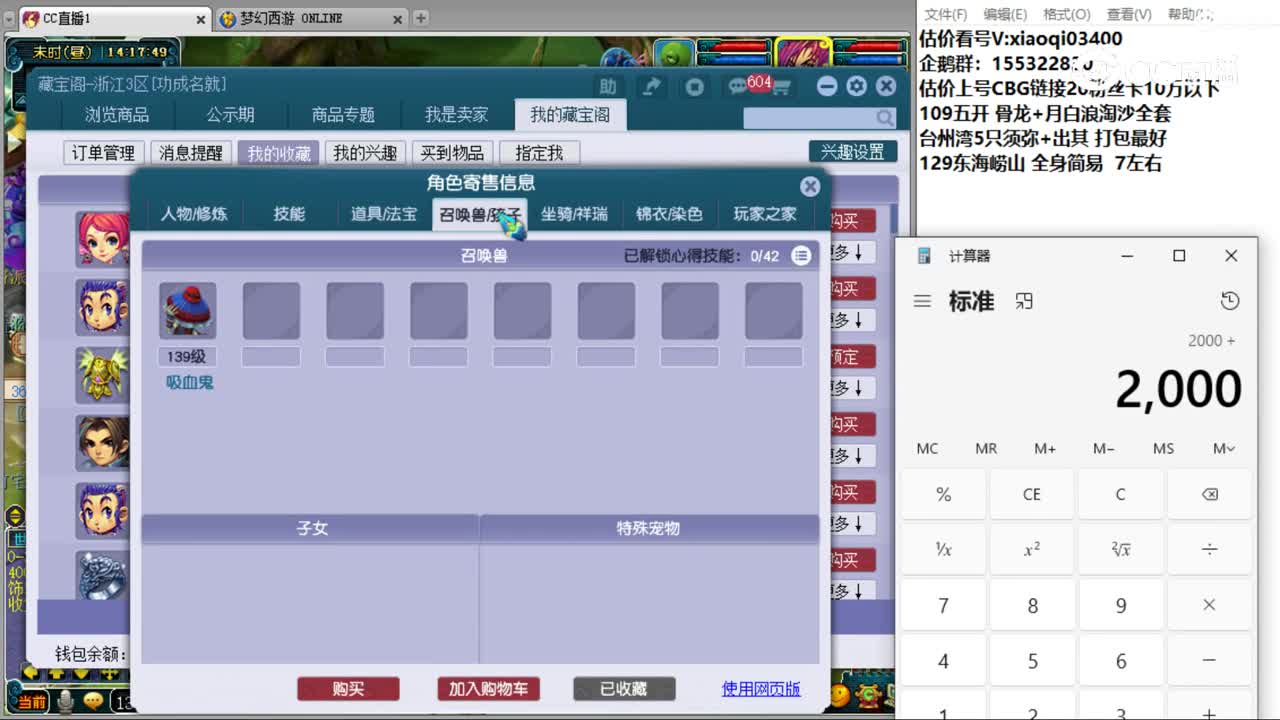This screenshot has width=1280, height=720.
Task: Open the 编辑(E) menu in Notepad
Action: click(x=1005, y=14)
